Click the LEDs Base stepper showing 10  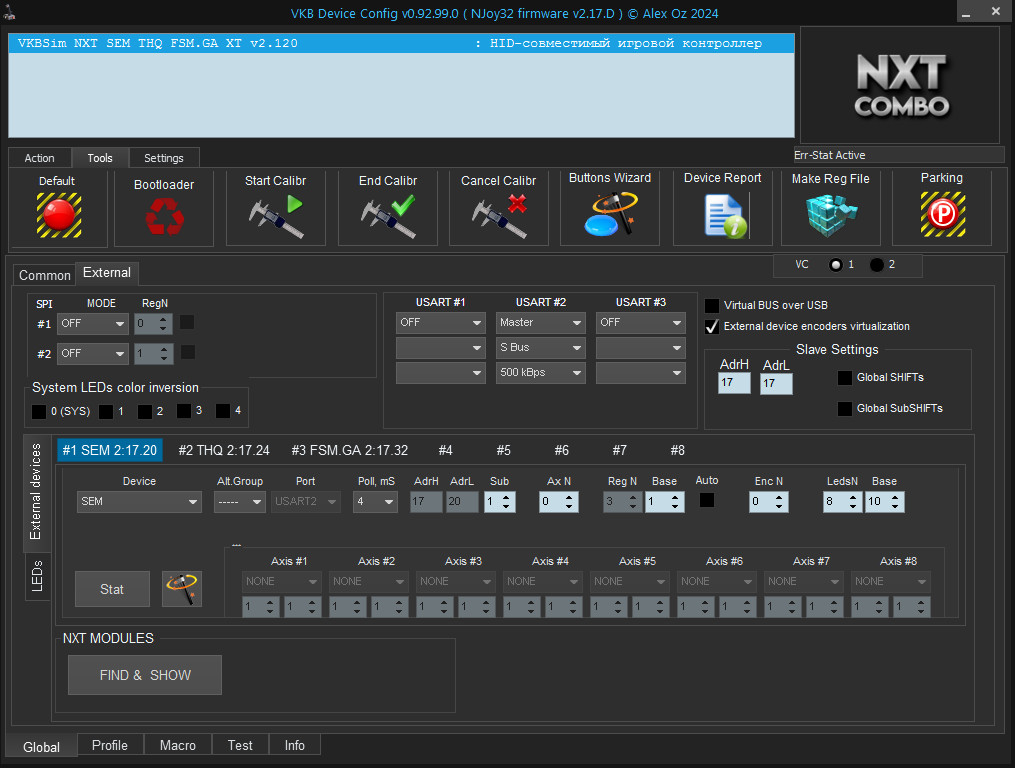point(884,502)
